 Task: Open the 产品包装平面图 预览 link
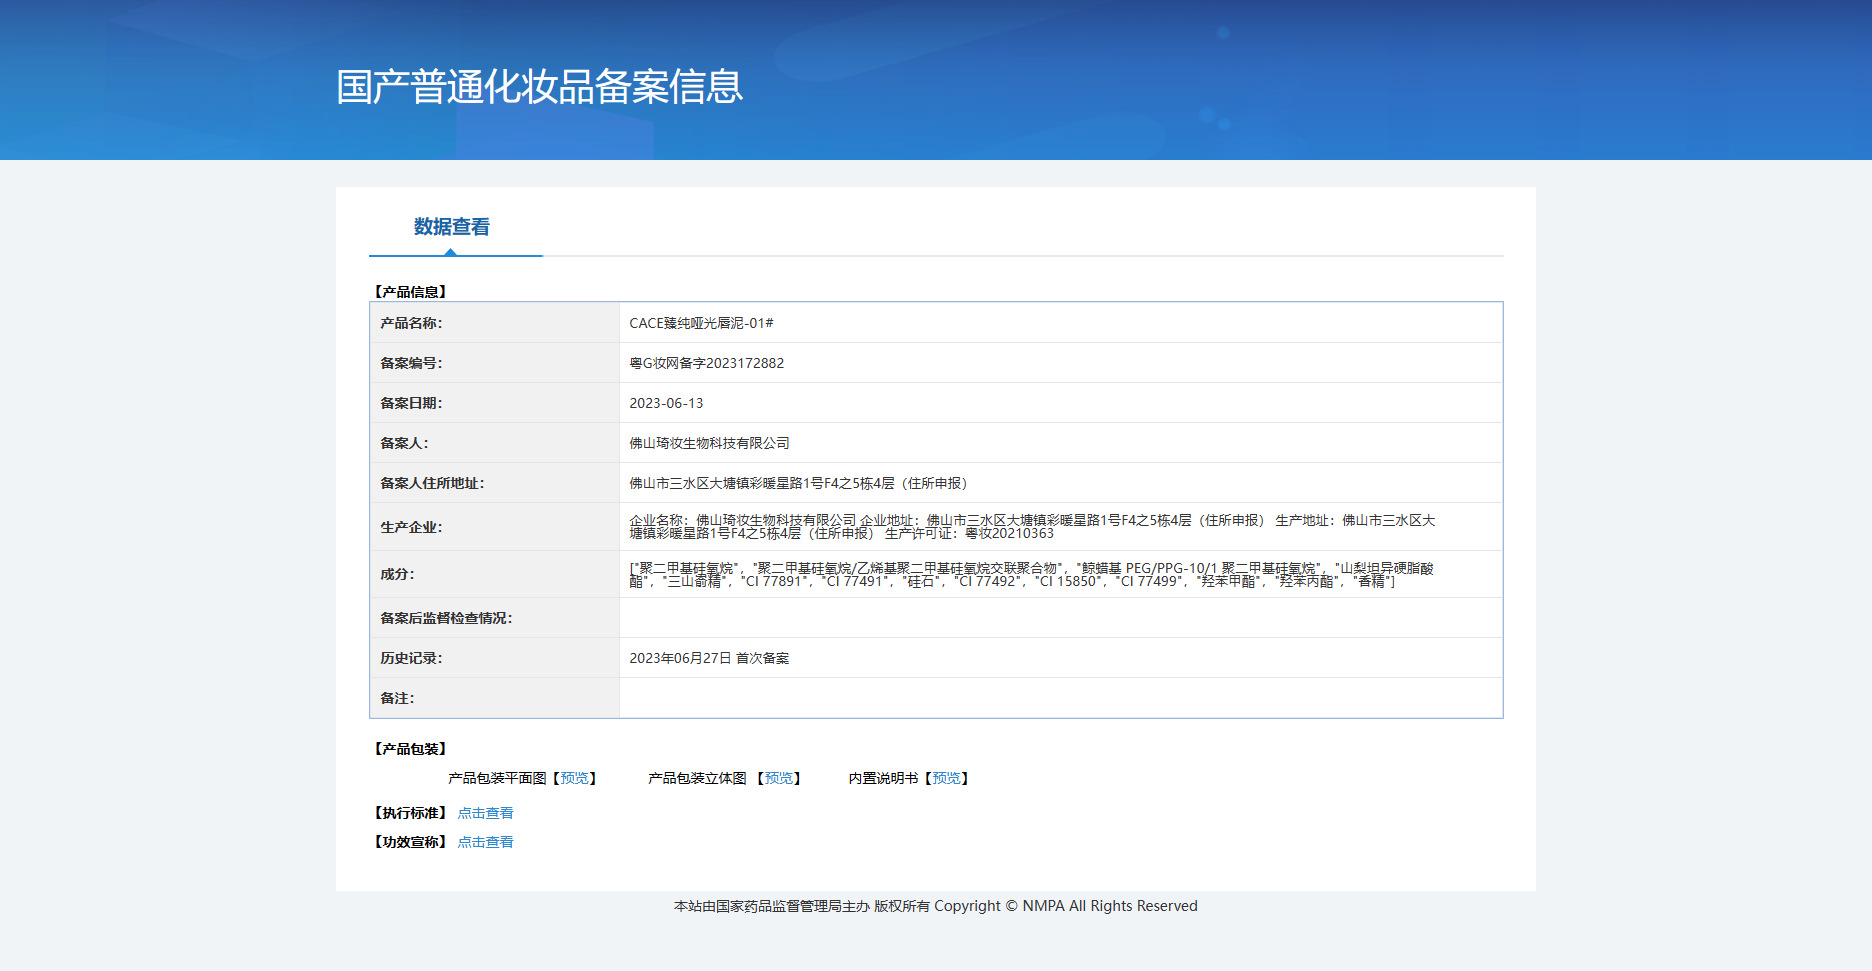(575, 778)
